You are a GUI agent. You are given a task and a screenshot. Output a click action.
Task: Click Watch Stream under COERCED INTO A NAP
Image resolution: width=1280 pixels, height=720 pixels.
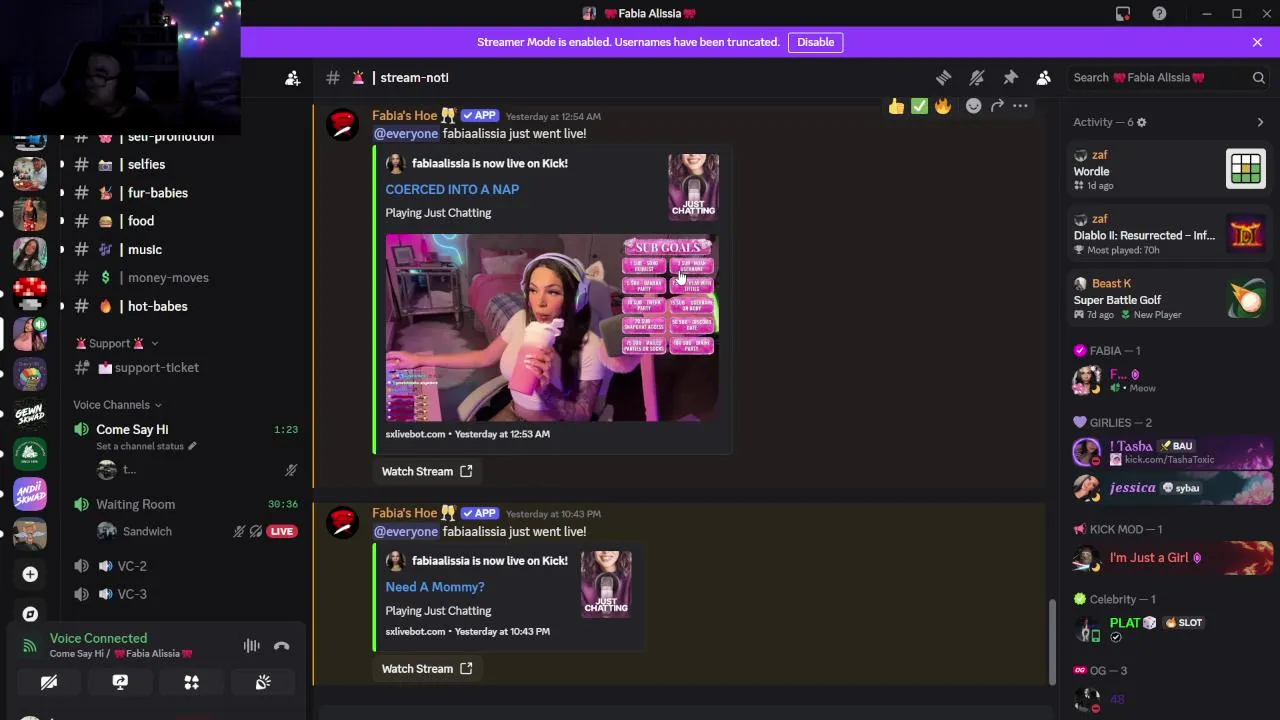(x=427, y=472)
